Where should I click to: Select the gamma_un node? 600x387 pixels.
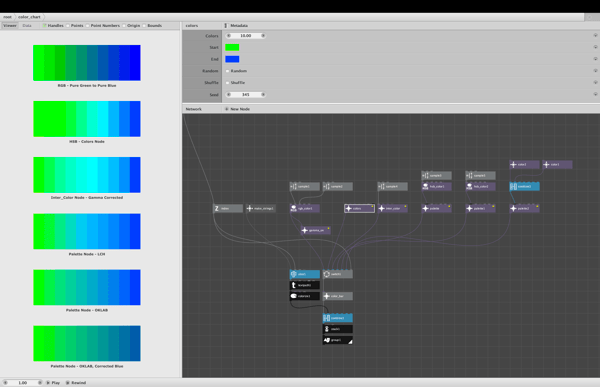[x=316, y=230]
